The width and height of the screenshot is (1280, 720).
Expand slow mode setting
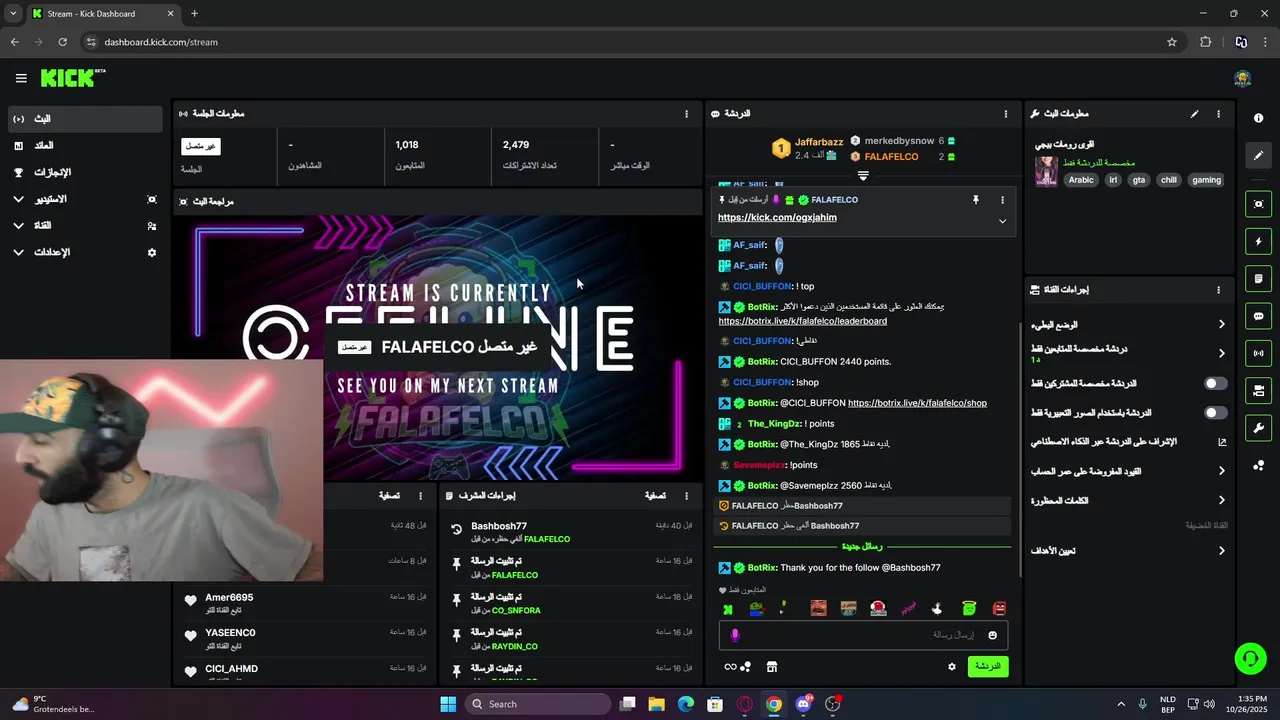pyautogui.click(x=1221, y=324)
